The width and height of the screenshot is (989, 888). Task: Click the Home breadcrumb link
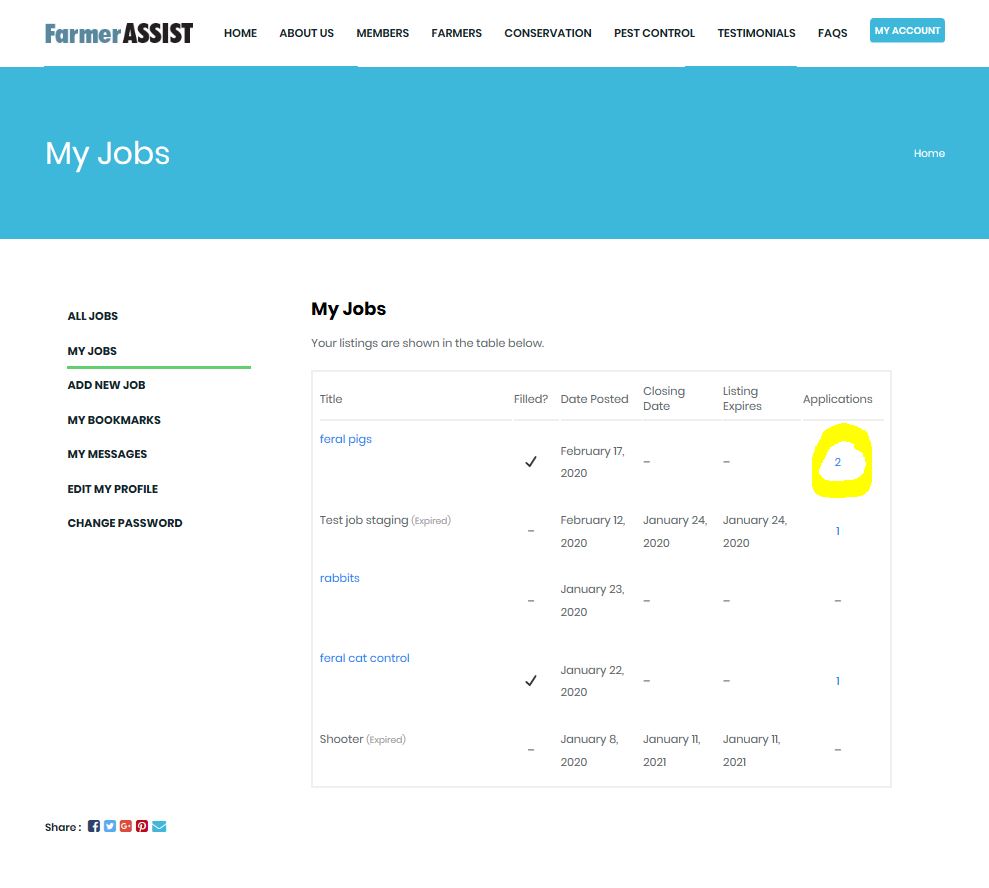(x=929, y=153)
